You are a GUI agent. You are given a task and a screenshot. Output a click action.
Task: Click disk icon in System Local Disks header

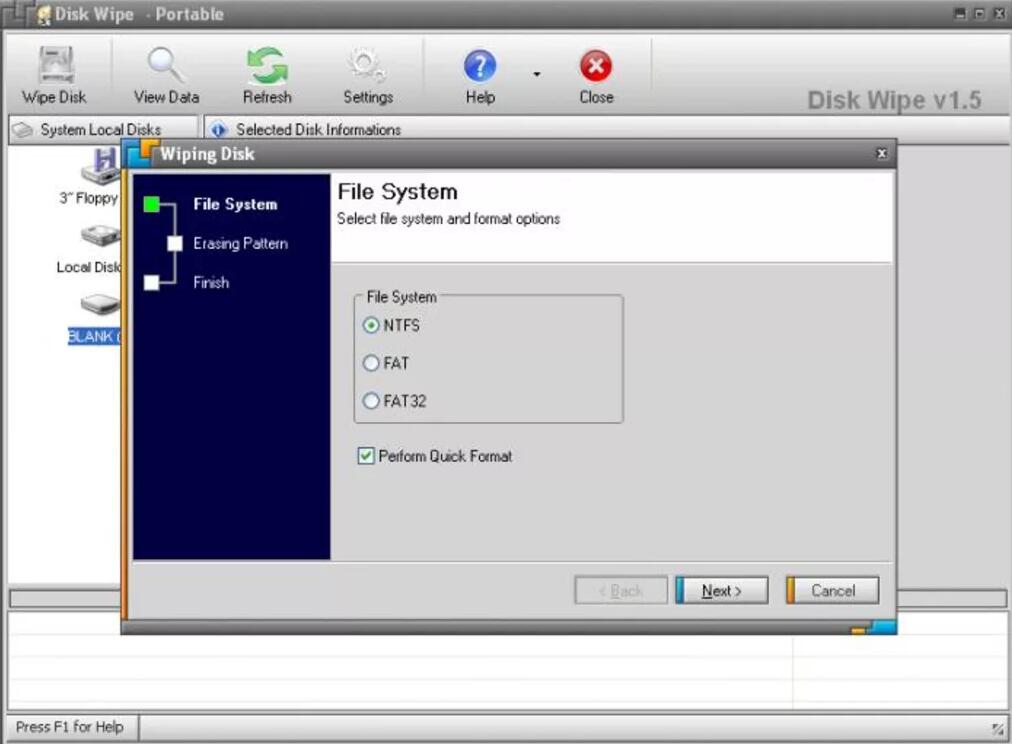pos(23,130)
